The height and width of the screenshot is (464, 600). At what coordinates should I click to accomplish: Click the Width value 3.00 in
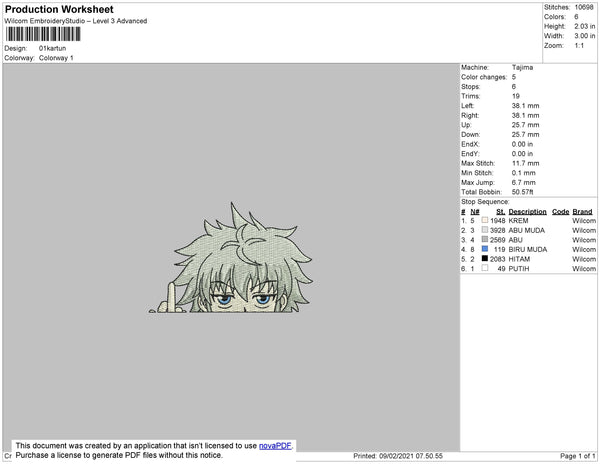tap(585, 36)
